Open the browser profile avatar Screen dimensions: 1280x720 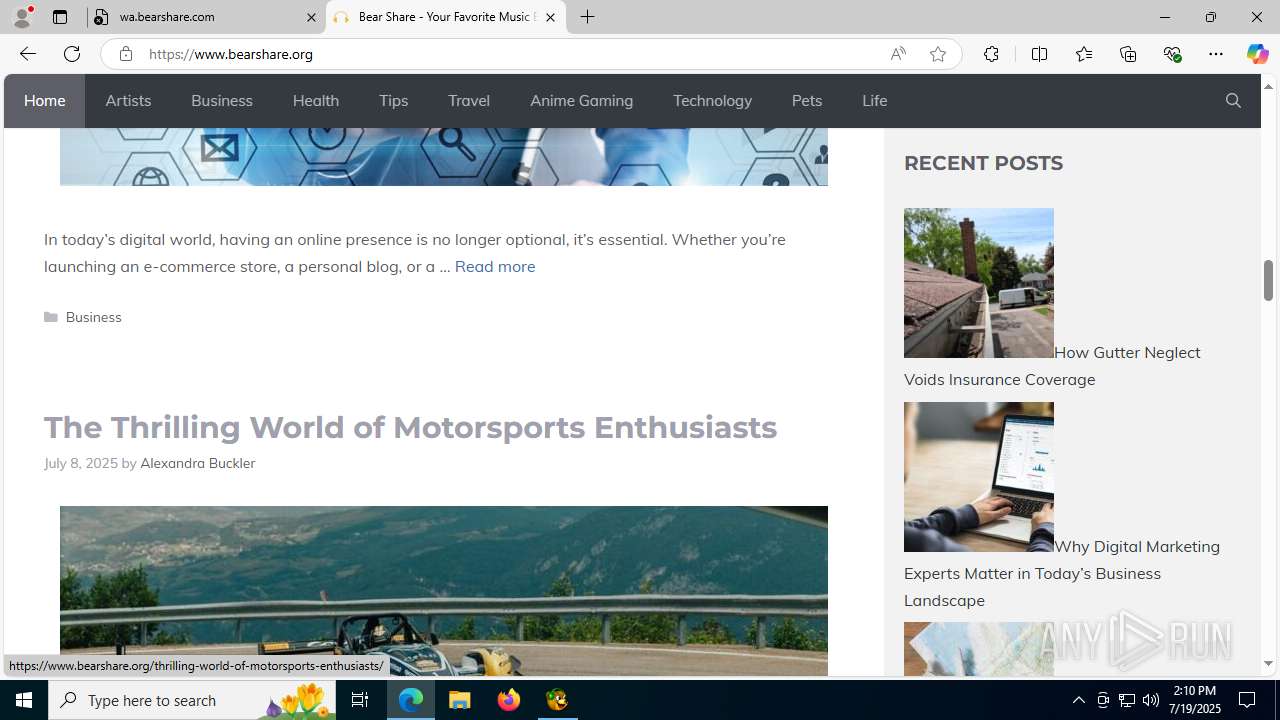(x=21, y=17)
